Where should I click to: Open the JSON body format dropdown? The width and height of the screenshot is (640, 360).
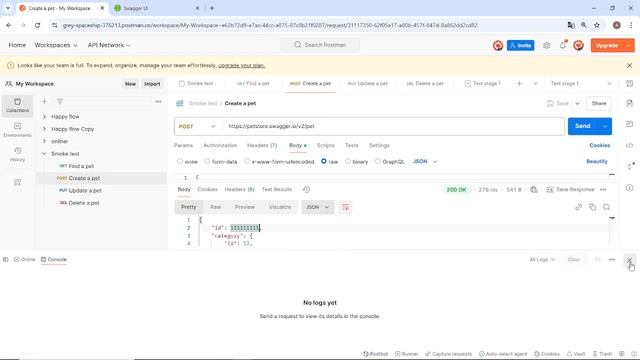click(x=425, y=162)
